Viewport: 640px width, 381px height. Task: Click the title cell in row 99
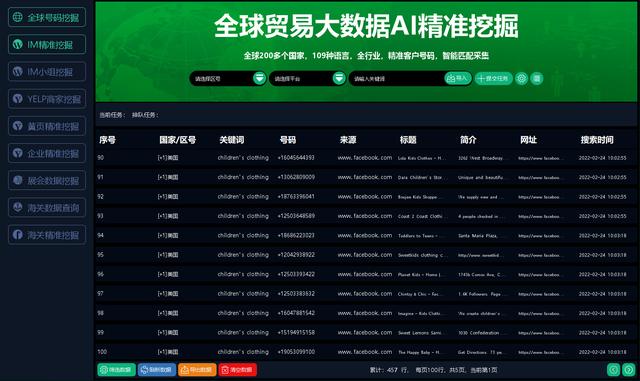420,333
